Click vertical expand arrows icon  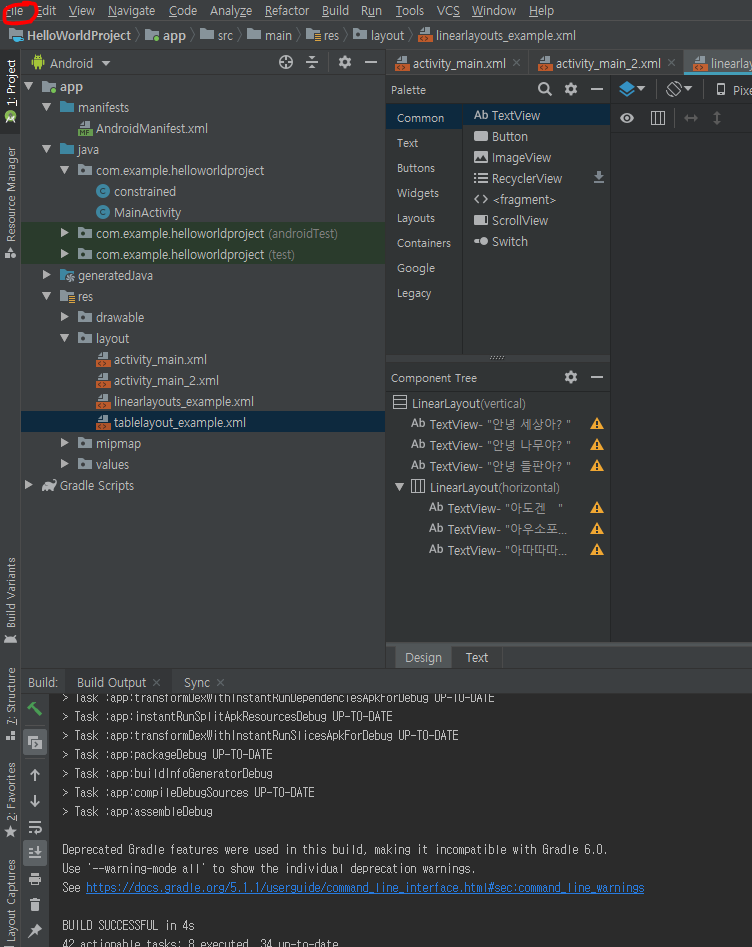click(x=717, y=118)
